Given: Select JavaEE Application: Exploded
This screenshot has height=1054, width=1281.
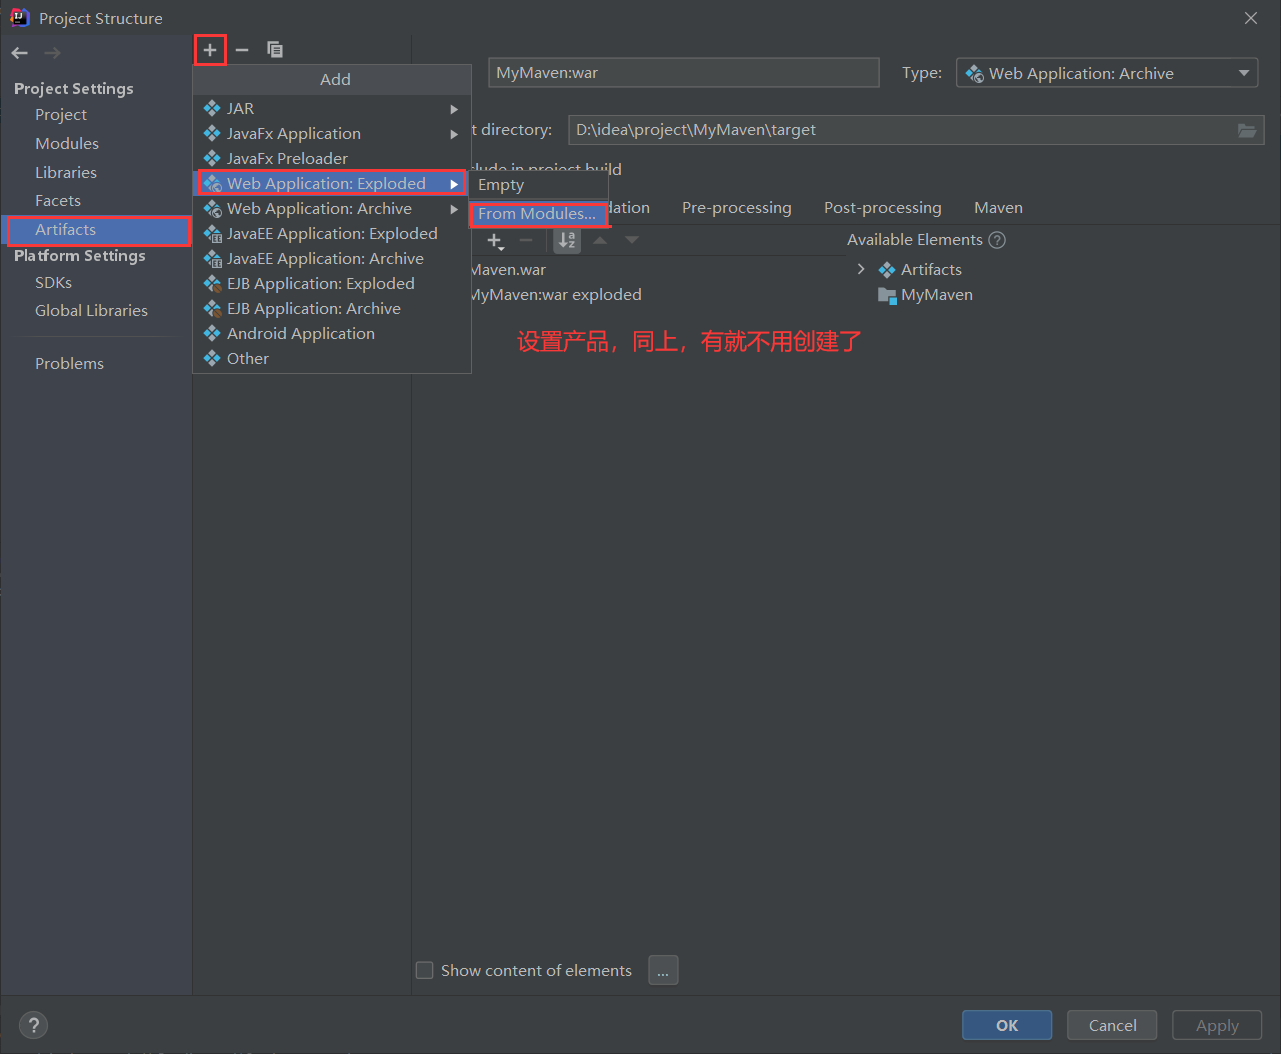Looking at the screenshot, I should click(x=332, y=233).
